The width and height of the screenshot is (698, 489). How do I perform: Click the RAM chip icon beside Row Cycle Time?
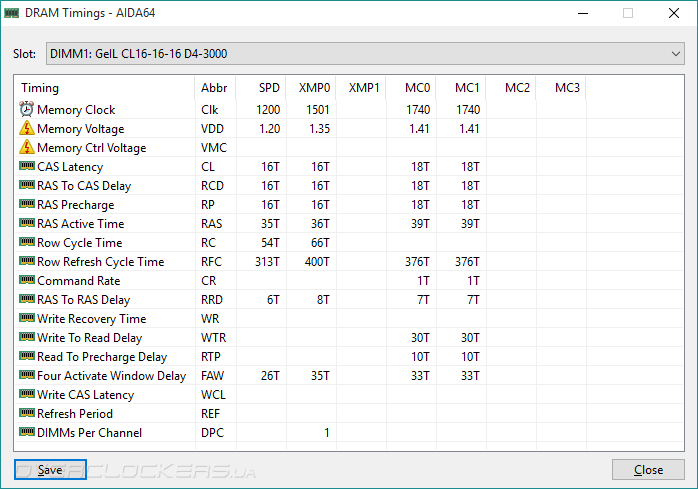pyautogui.click(x=27, y=242)
